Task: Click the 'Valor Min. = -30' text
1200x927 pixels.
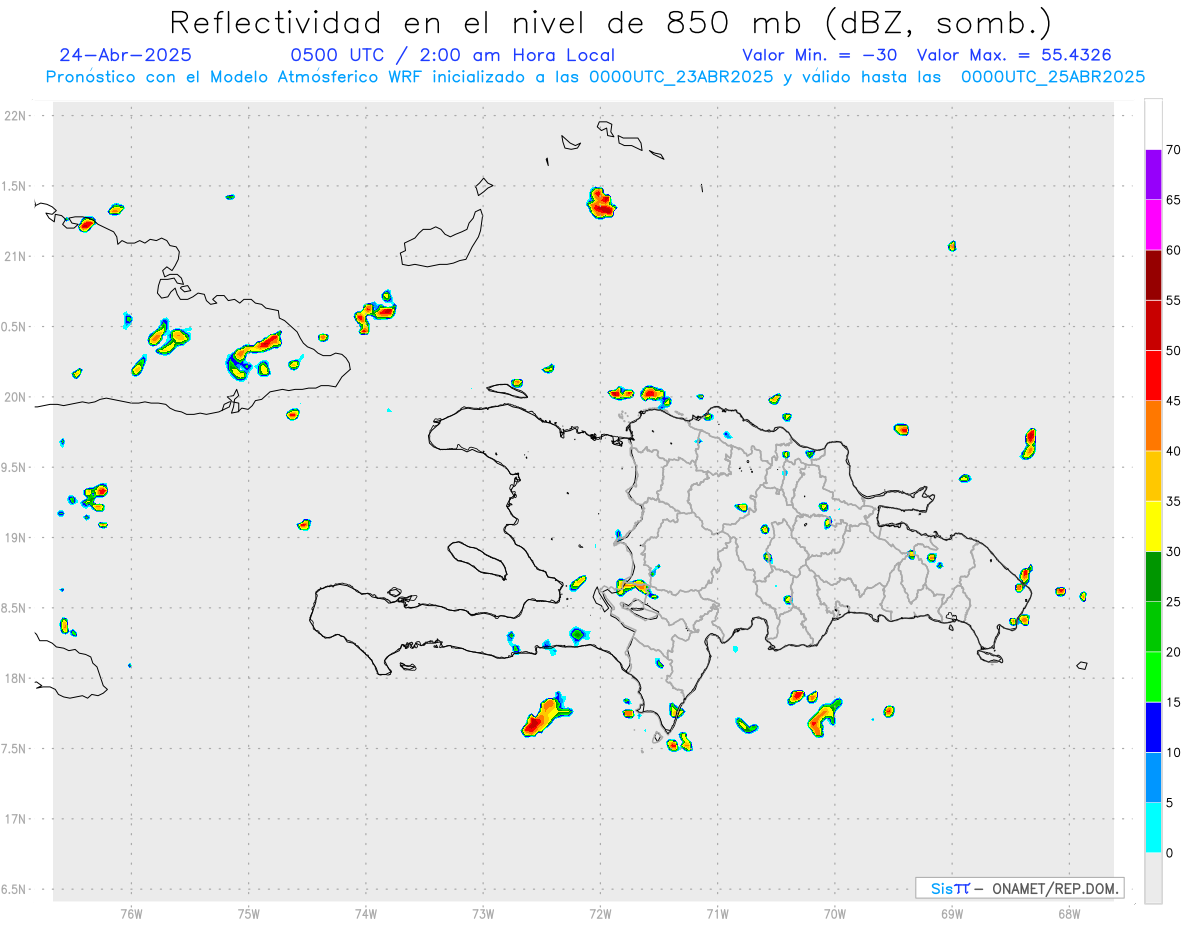Action: pos(820,55)
